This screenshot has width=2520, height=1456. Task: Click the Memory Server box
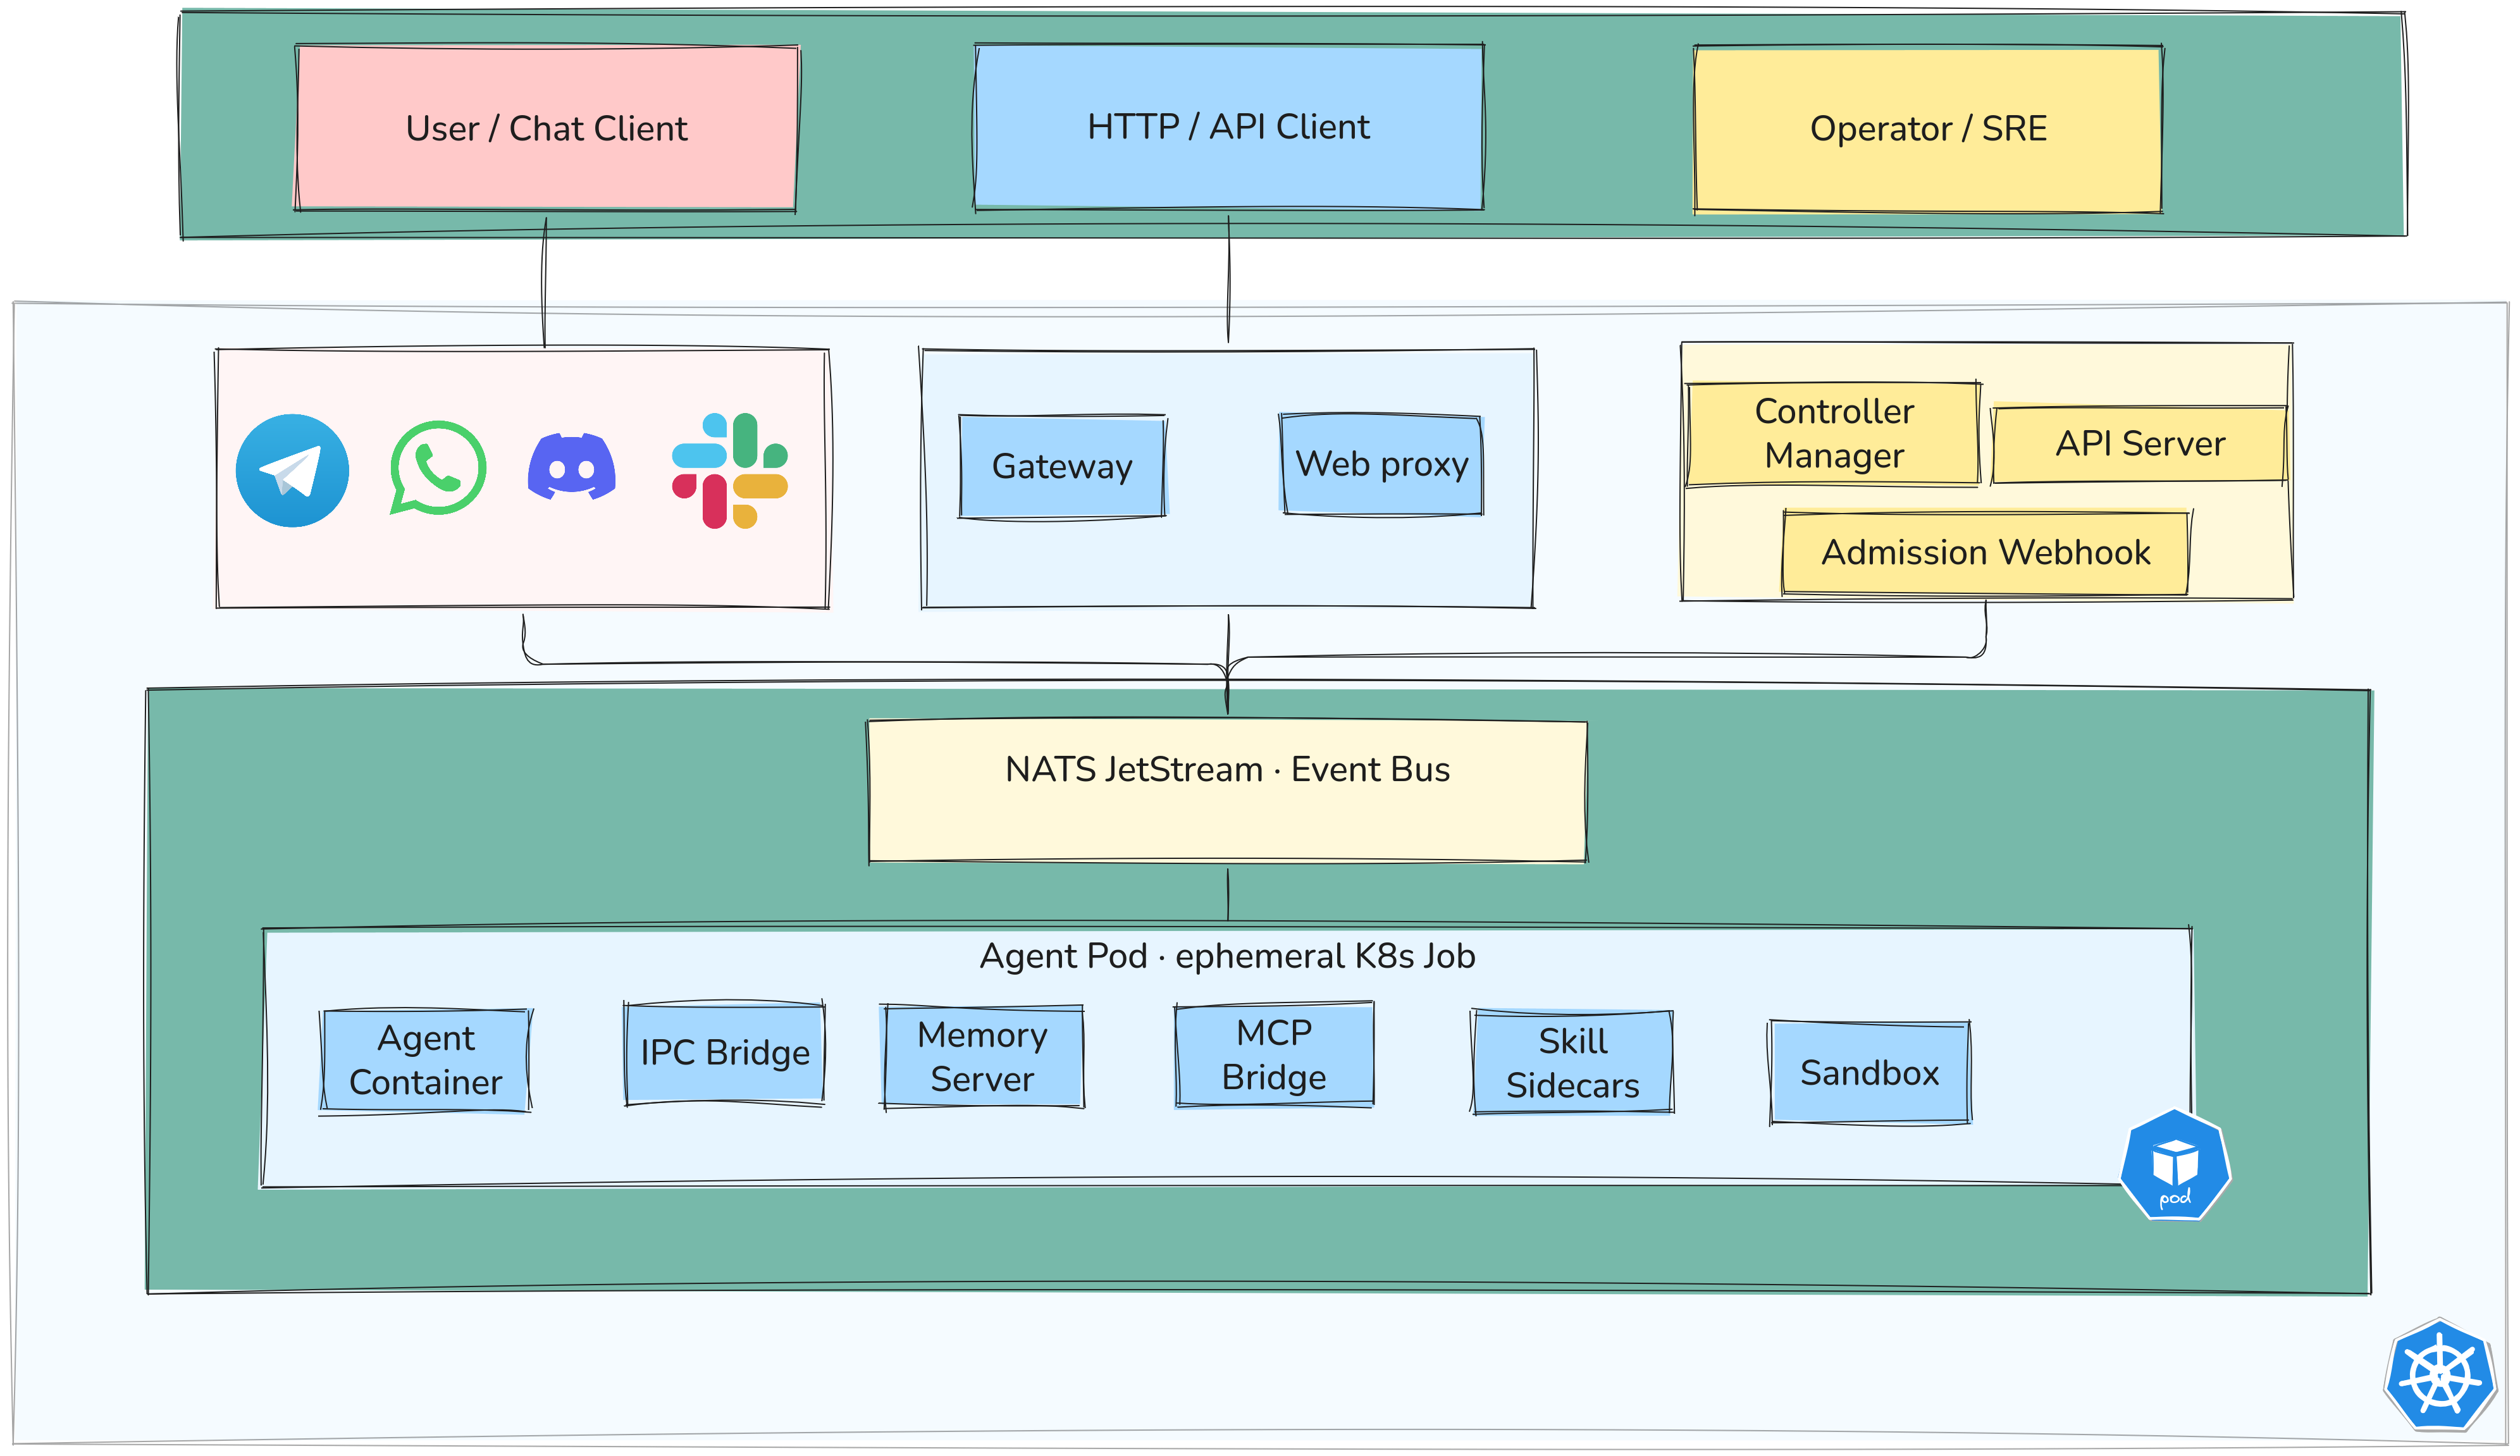tap(982, 1056)
